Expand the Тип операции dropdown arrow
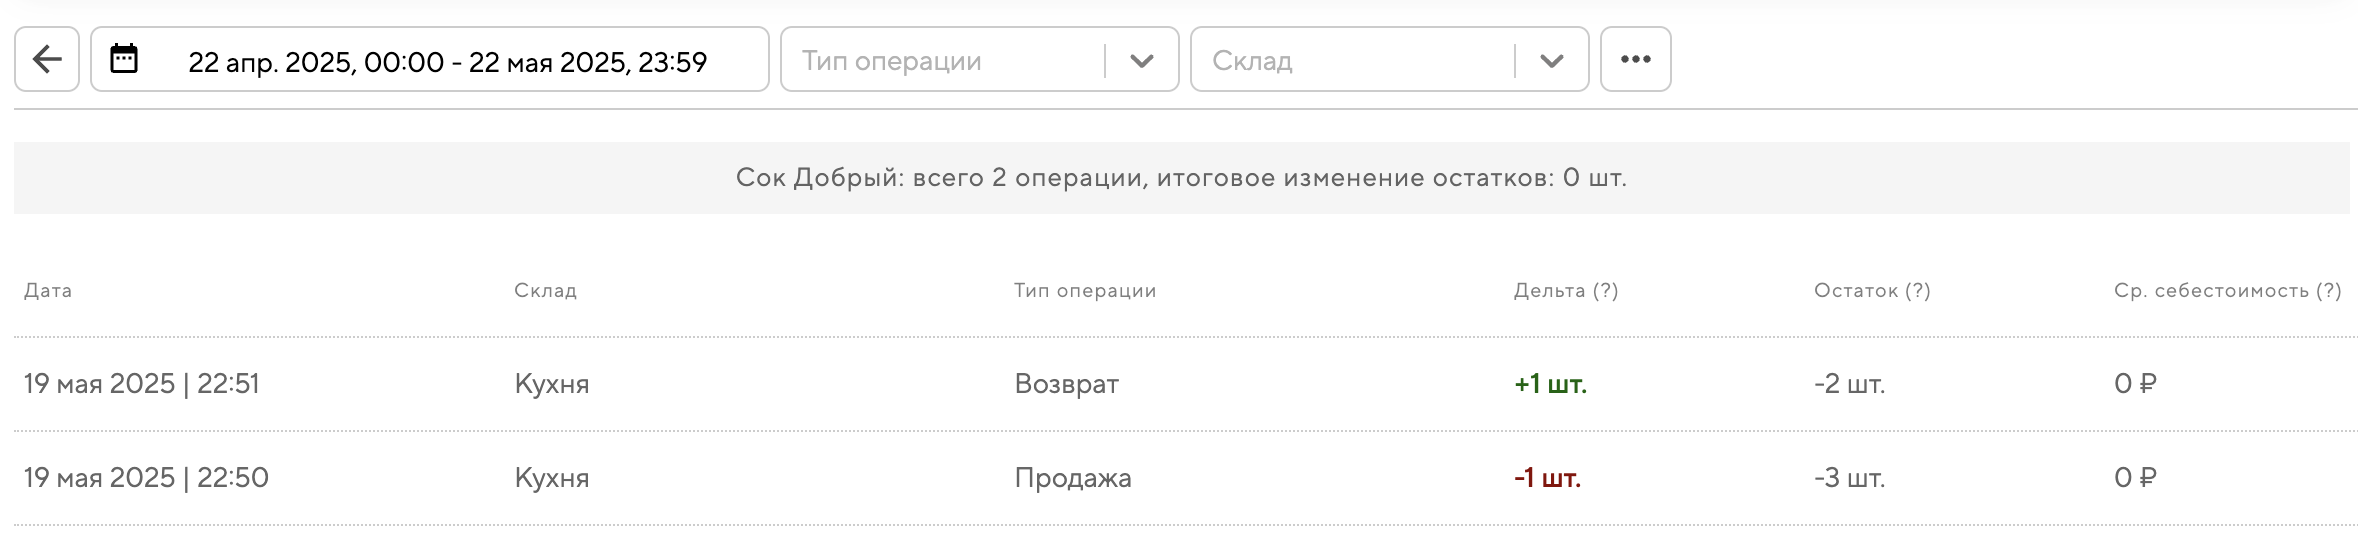 pos(1141,61)
